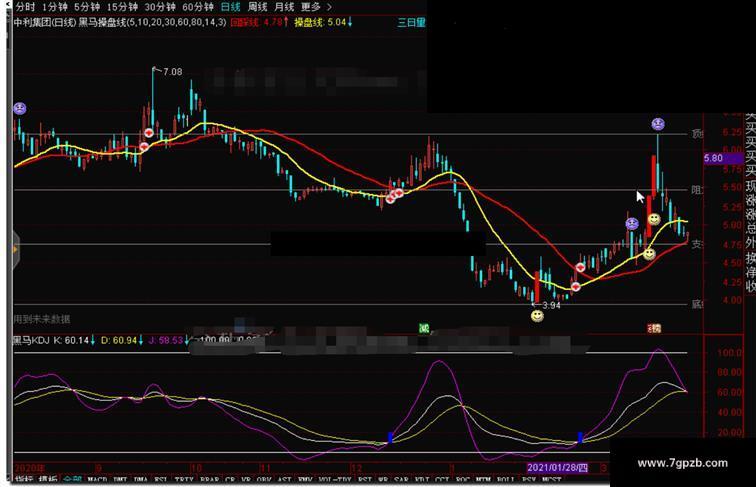This screenshot has height=487, width=756.
Task: Switch to the 分时 intraday tab
Action: click(x=25, y=7)
